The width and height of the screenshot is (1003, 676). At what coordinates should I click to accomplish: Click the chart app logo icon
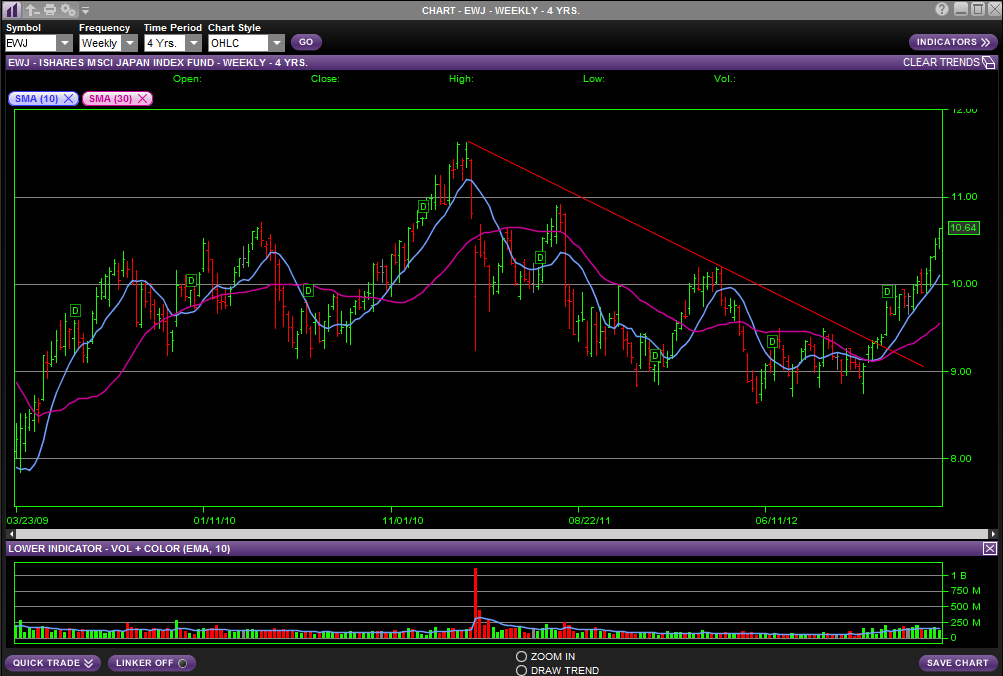(x=13, y=9)
